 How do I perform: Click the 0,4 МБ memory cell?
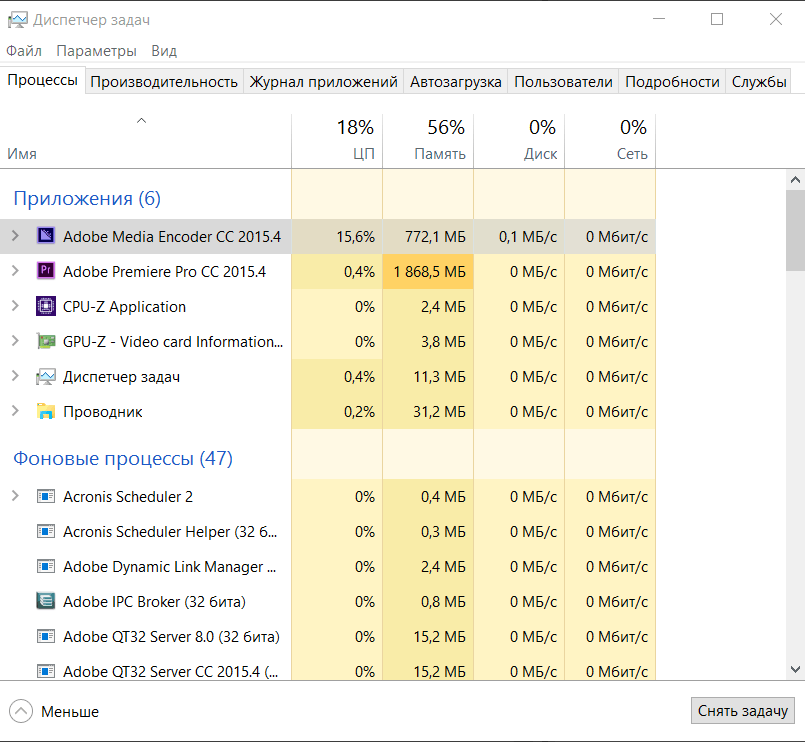point(428,497)
